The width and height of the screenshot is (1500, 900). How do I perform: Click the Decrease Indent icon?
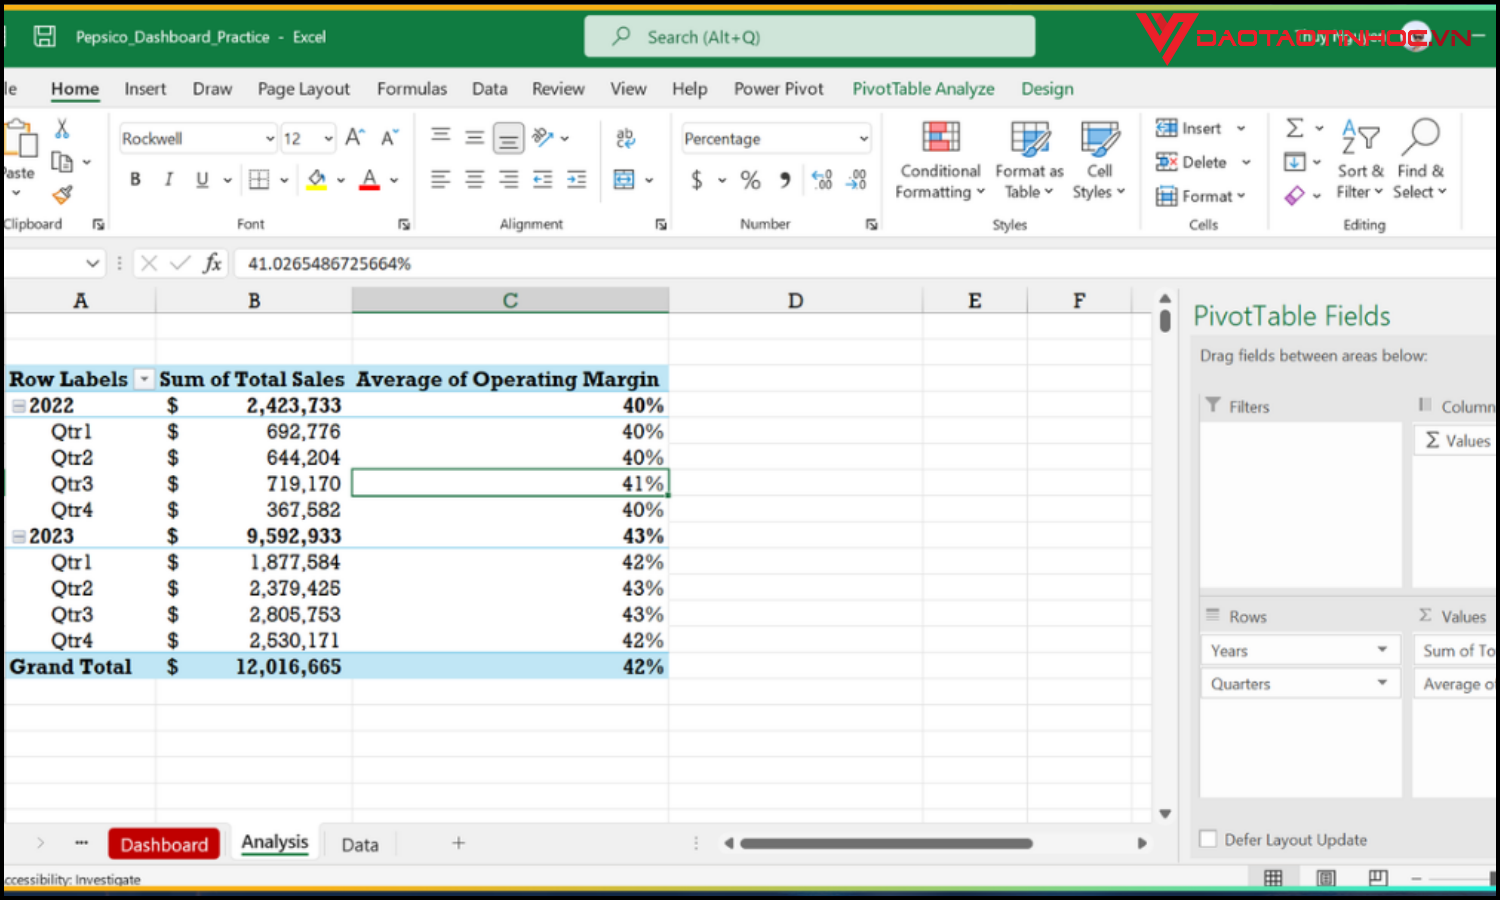pyautogui.click(x=542, y=179)
